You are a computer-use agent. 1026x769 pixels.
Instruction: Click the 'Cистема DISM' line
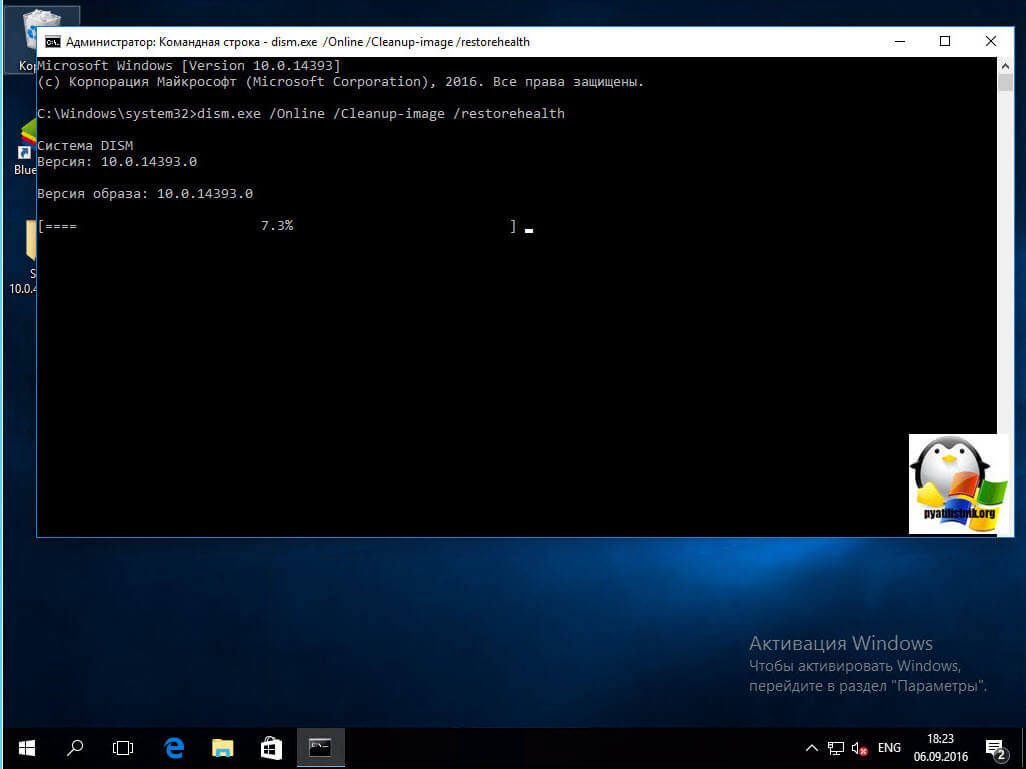point(85,145)
